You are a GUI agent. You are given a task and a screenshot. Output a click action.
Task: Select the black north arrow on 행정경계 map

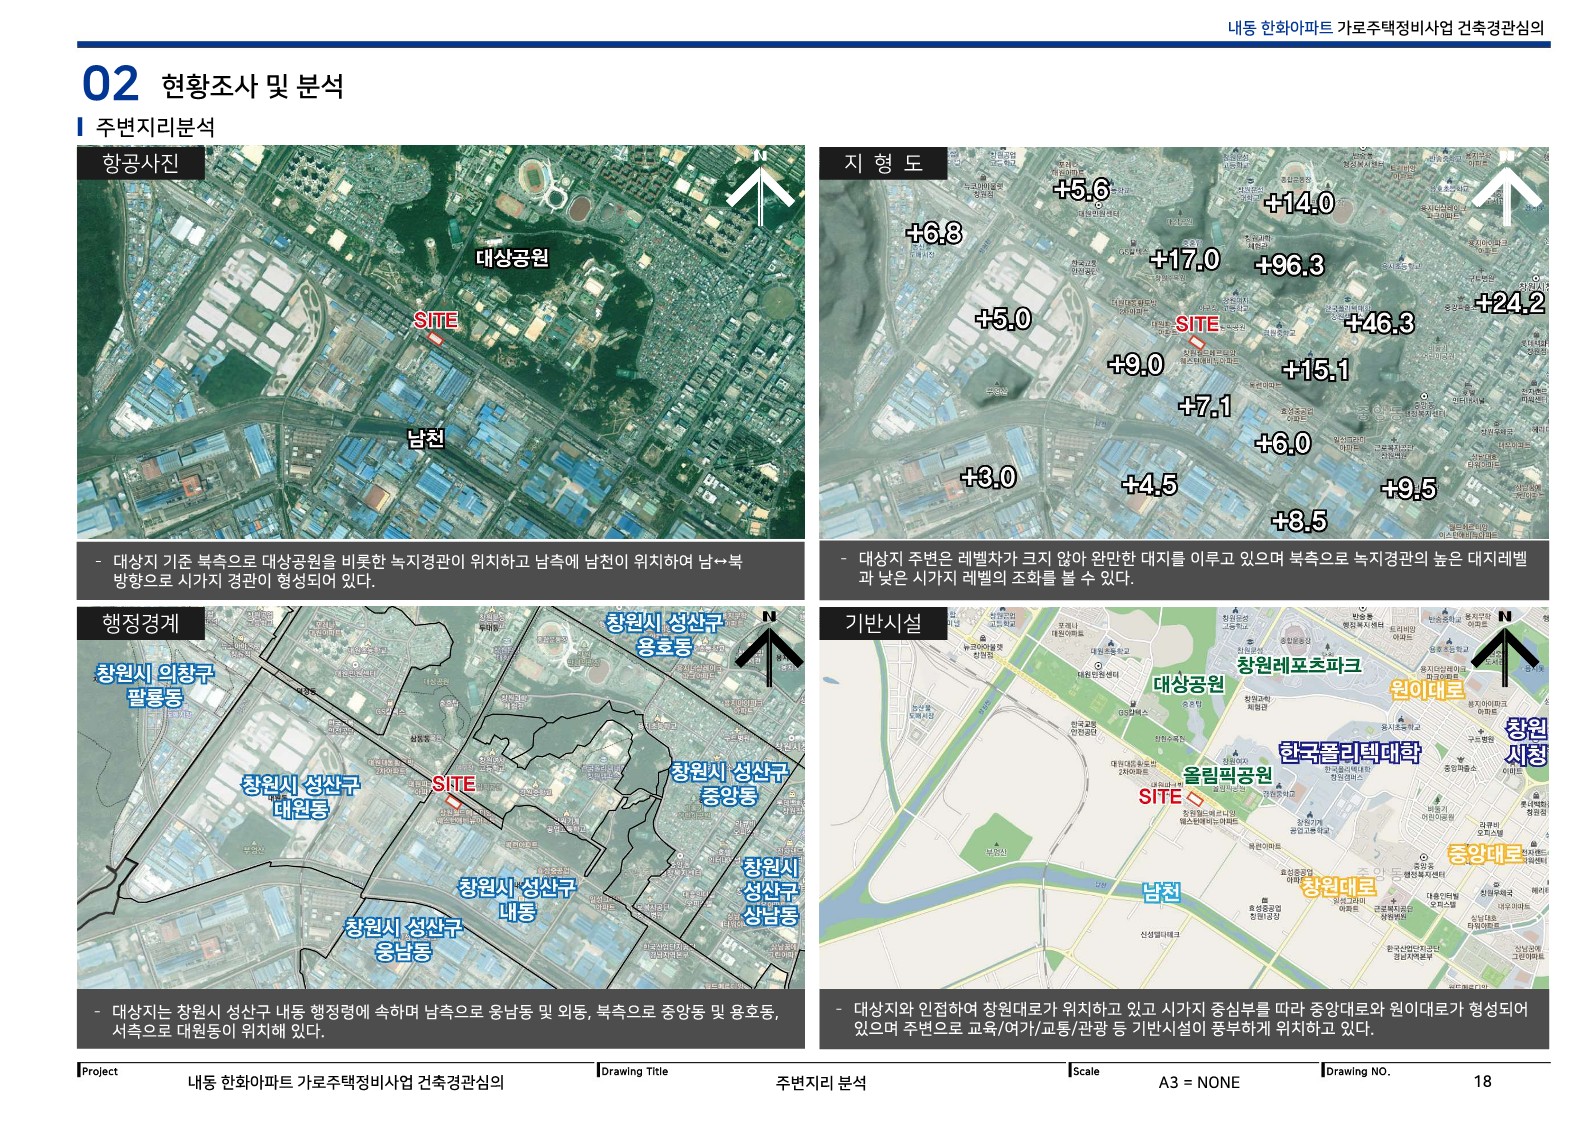click(769, 648)
